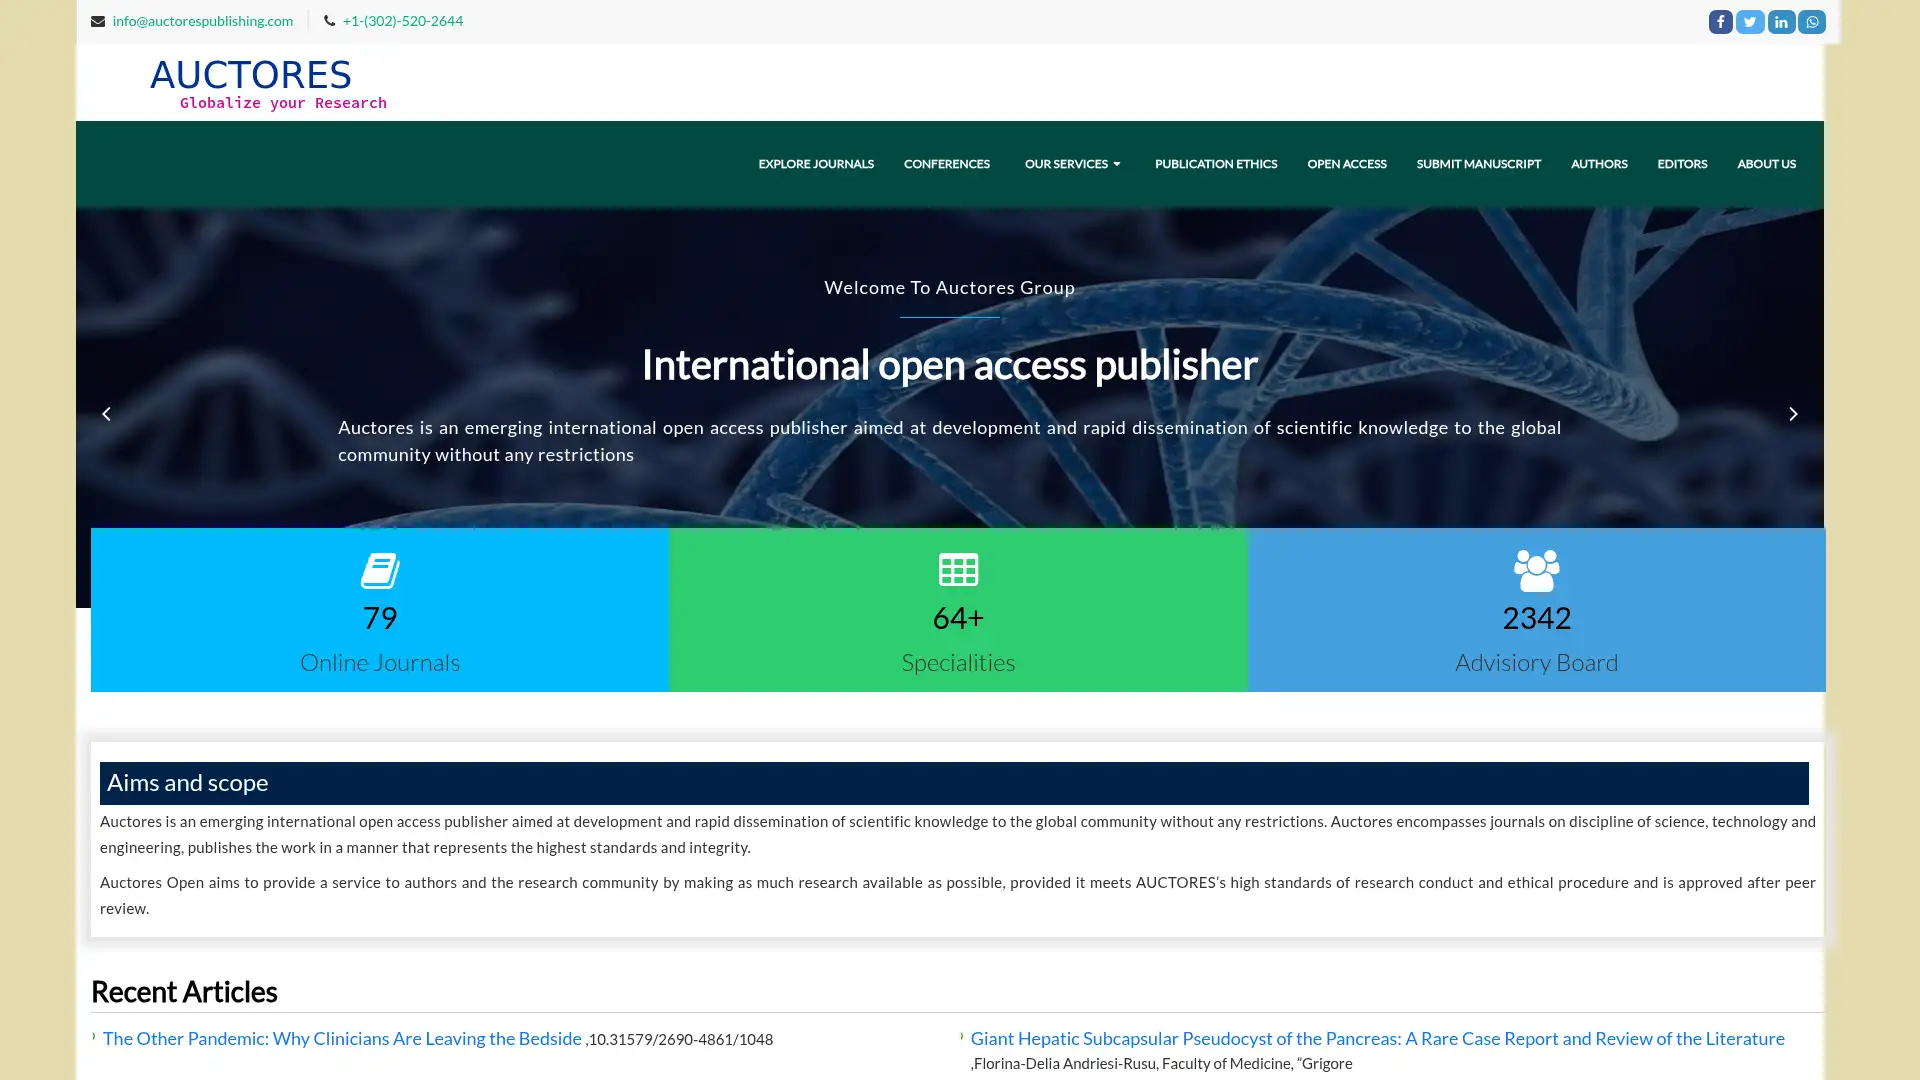
Task: Open the article about clinicians leaving the bedside
Action: coord(343,1038)
